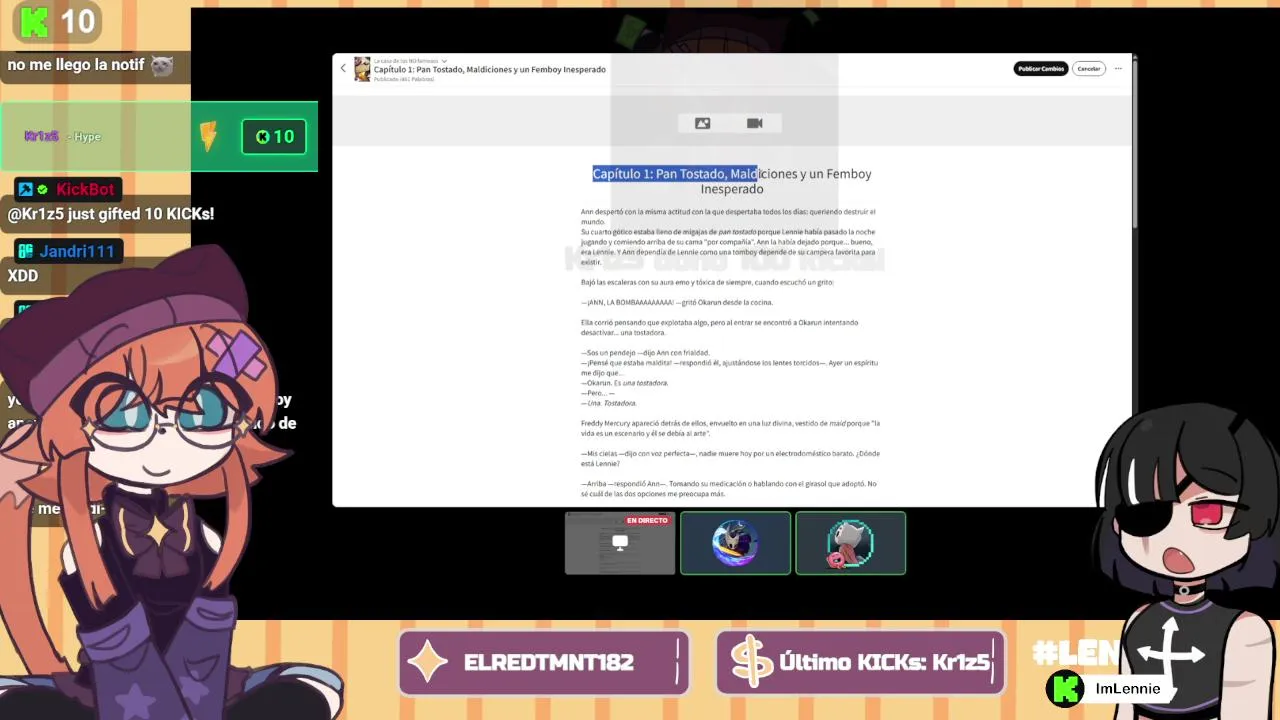Click the Kick logo beside ImLennie
The width and height of the screenshot is (1280, 720).
pyautogui.click(x=1065, y=688)
